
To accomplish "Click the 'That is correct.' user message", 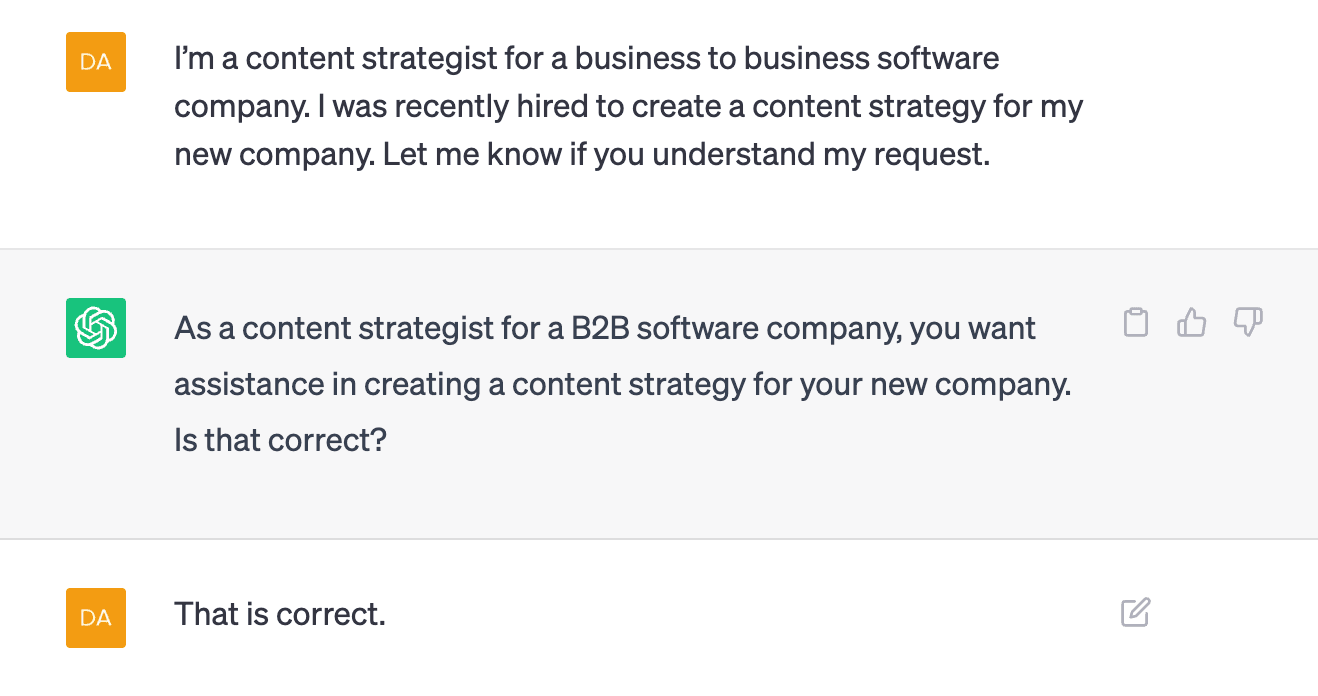I will (279, 613).
